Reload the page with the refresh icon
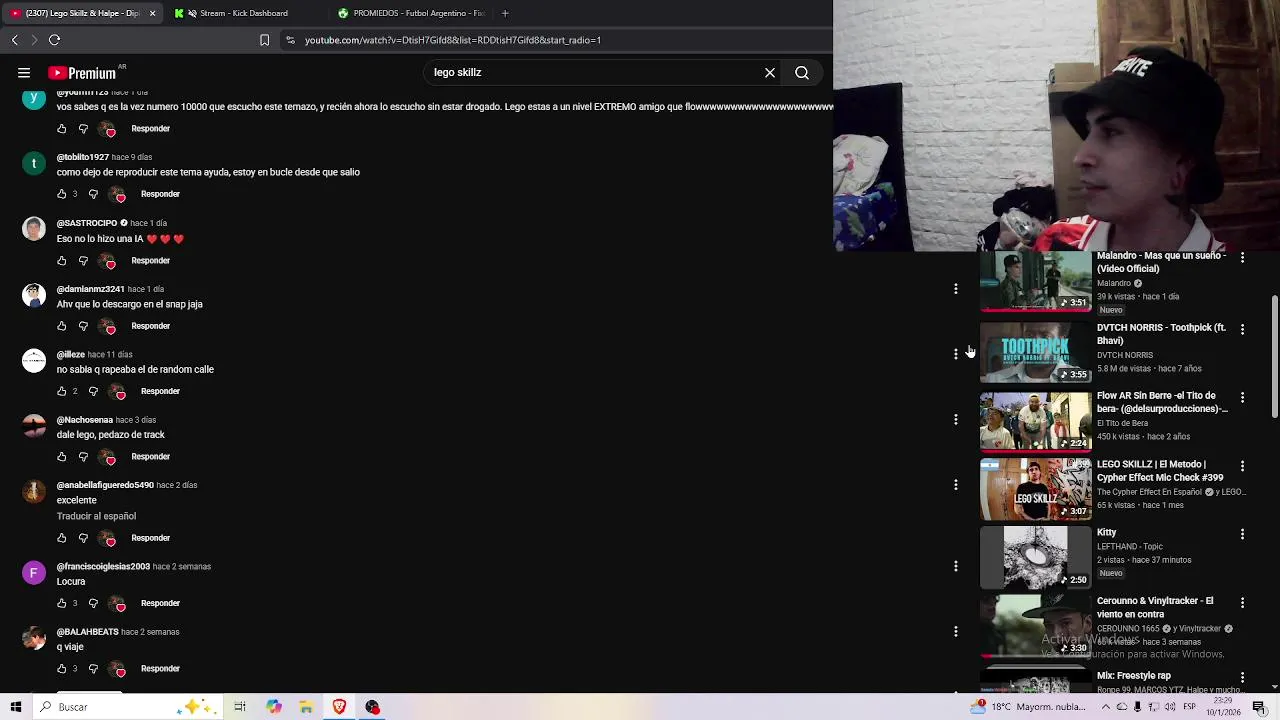 tap(54, 40)
